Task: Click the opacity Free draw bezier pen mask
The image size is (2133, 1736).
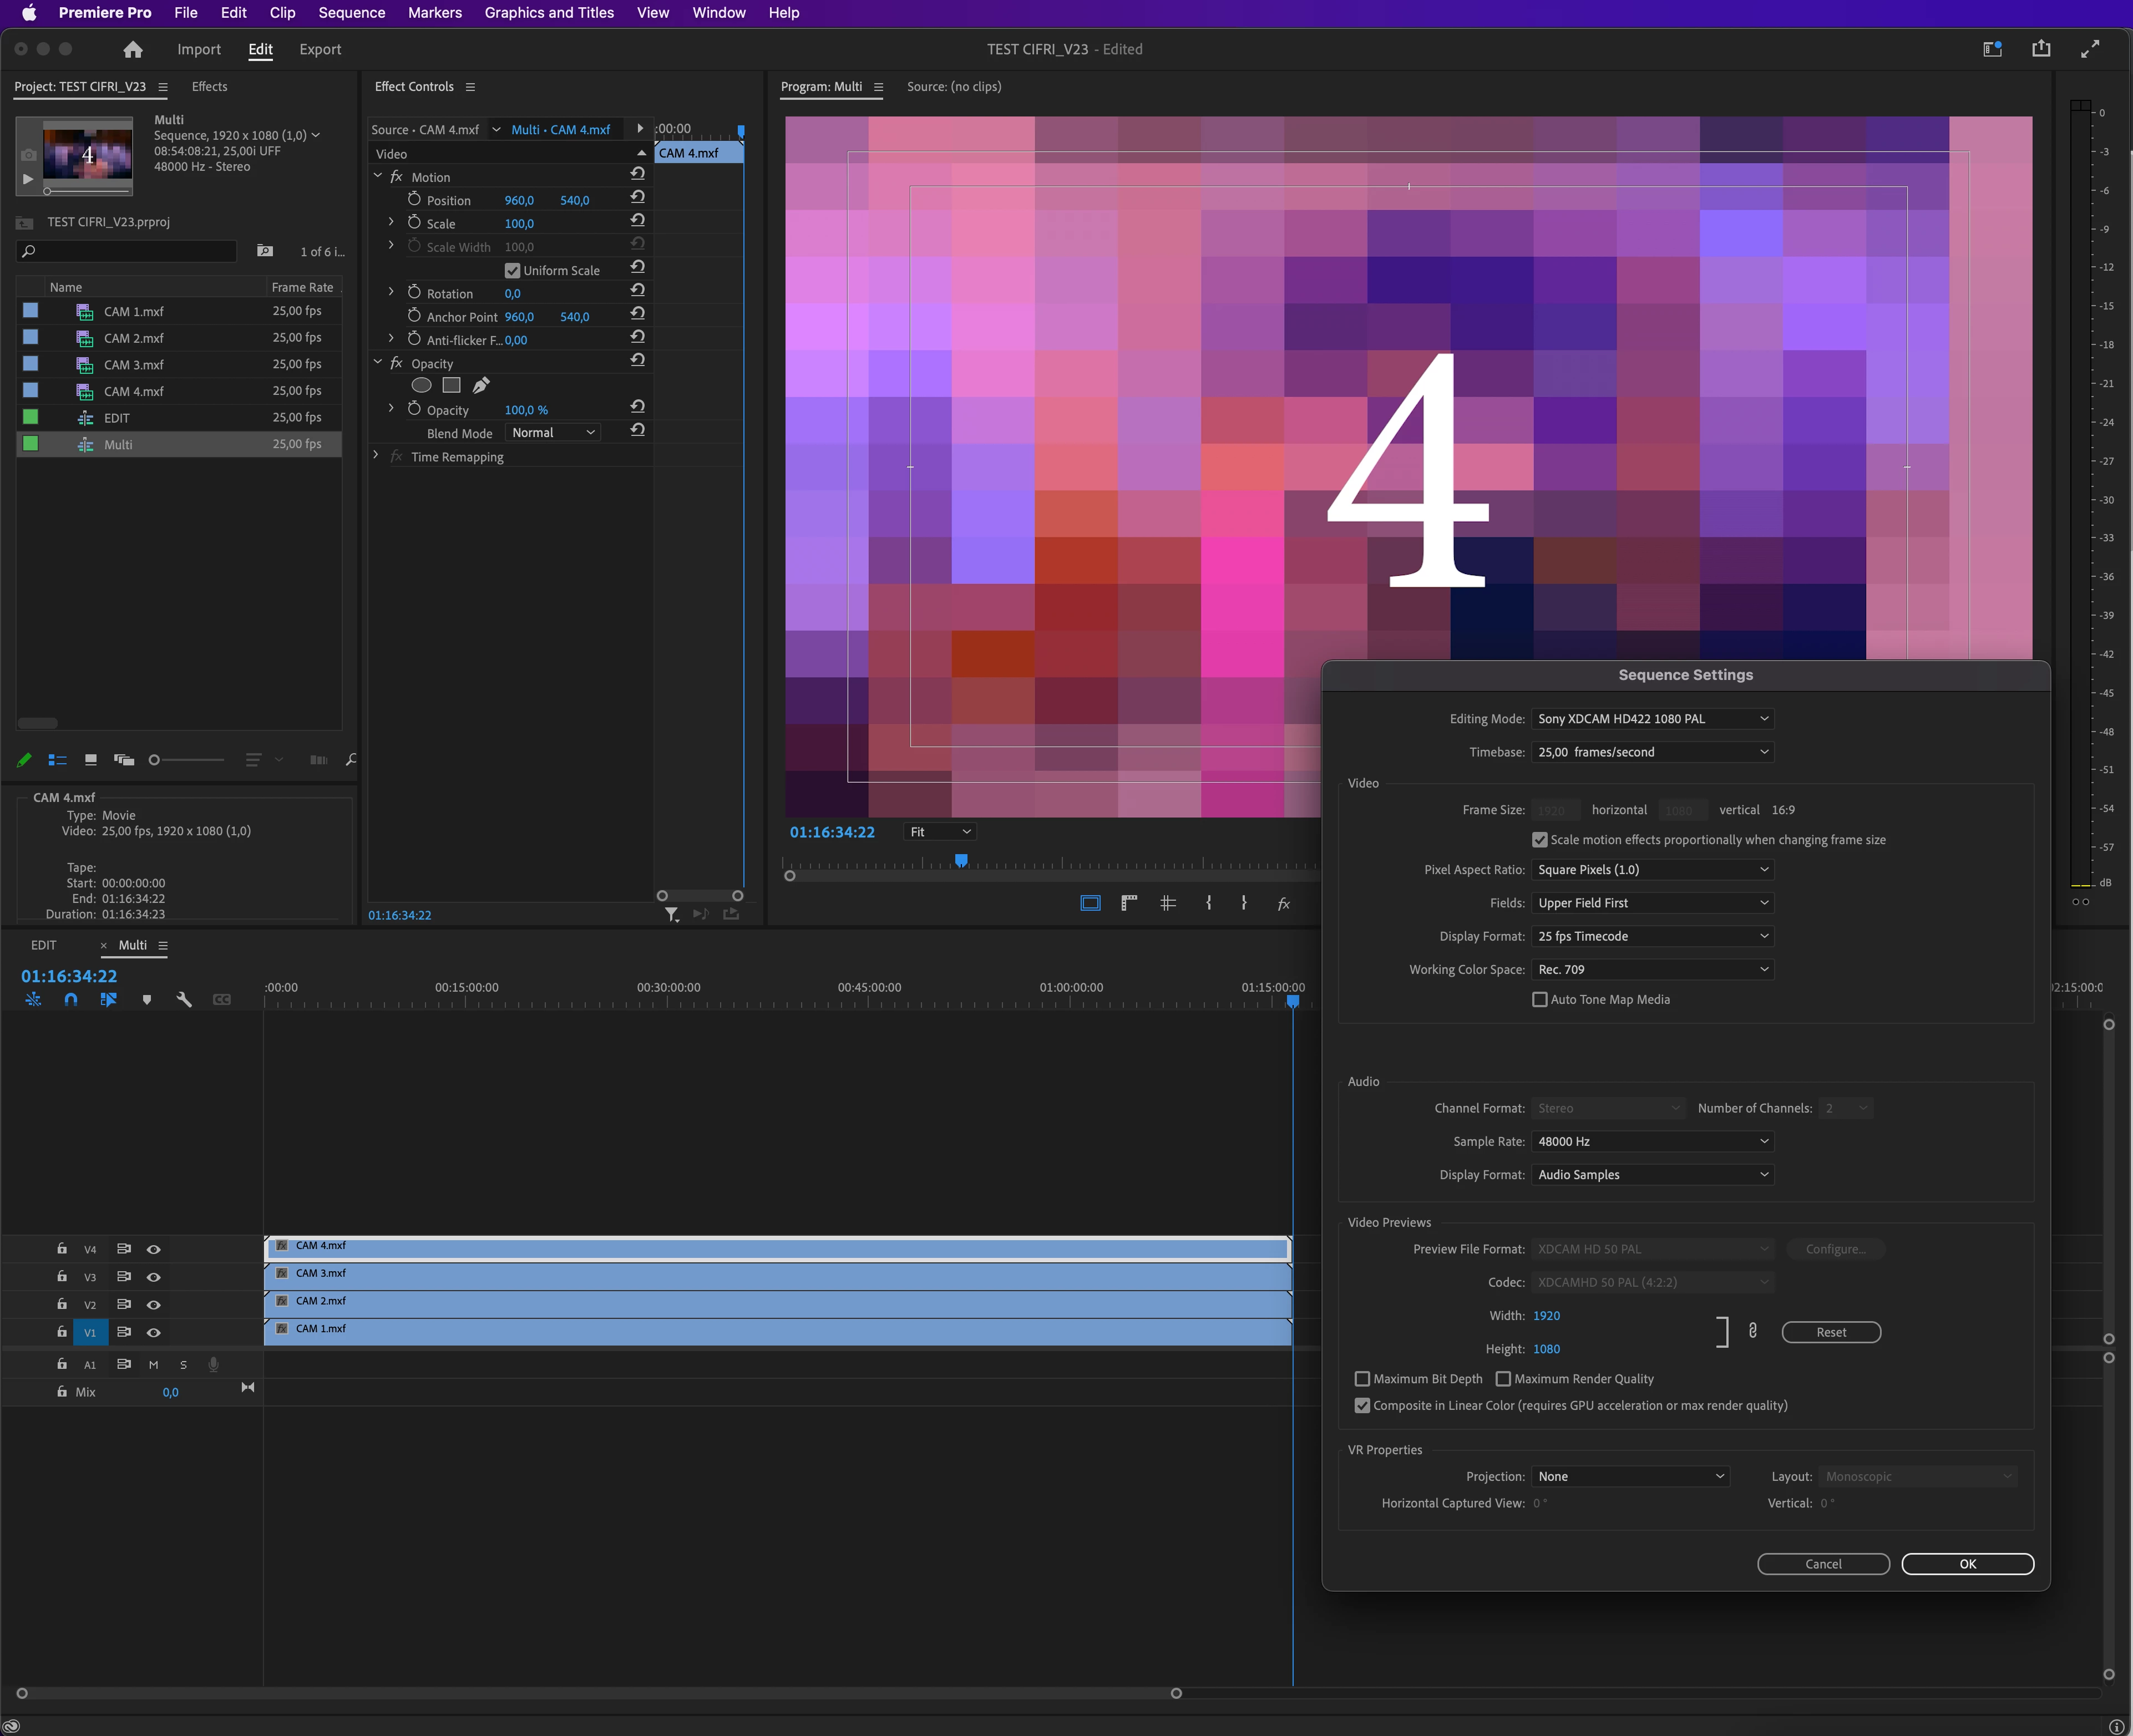Action: 481,386
